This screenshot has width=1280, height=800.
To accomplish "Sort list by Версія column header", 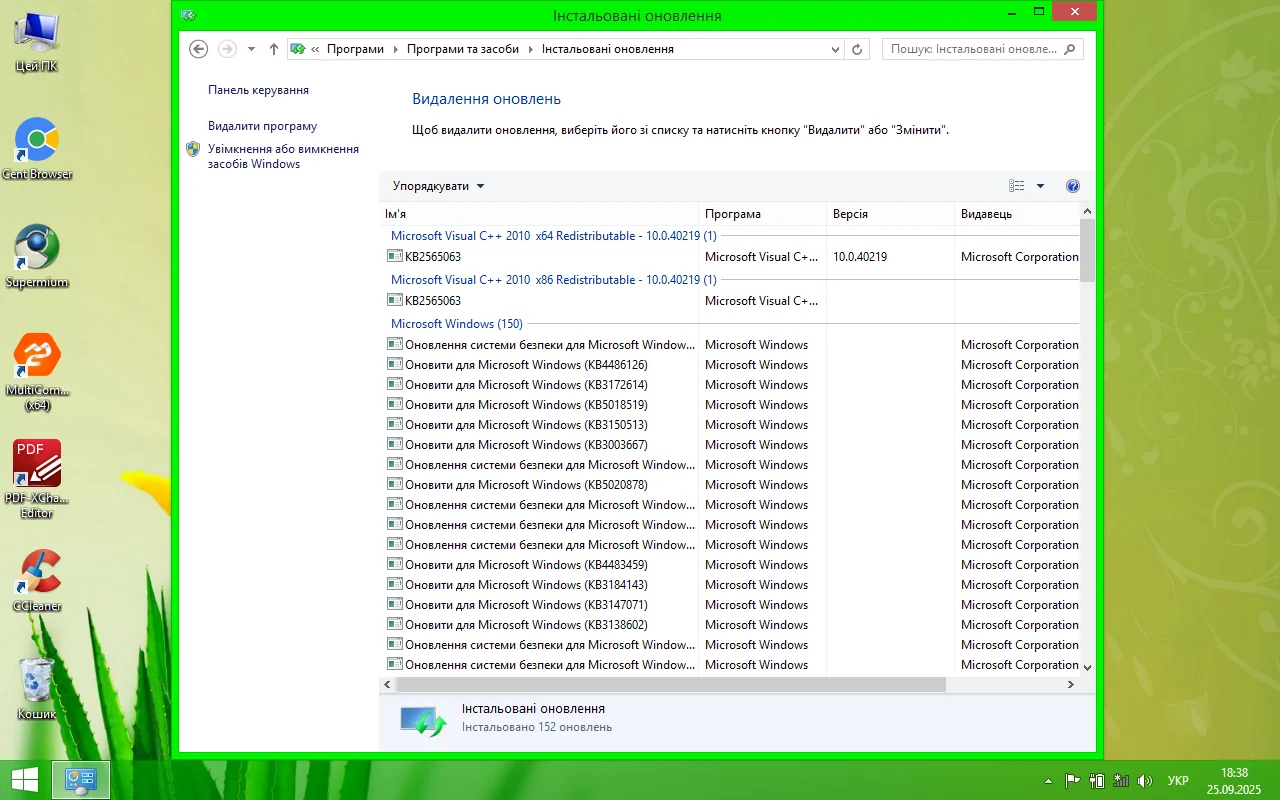I will (850, 214).
